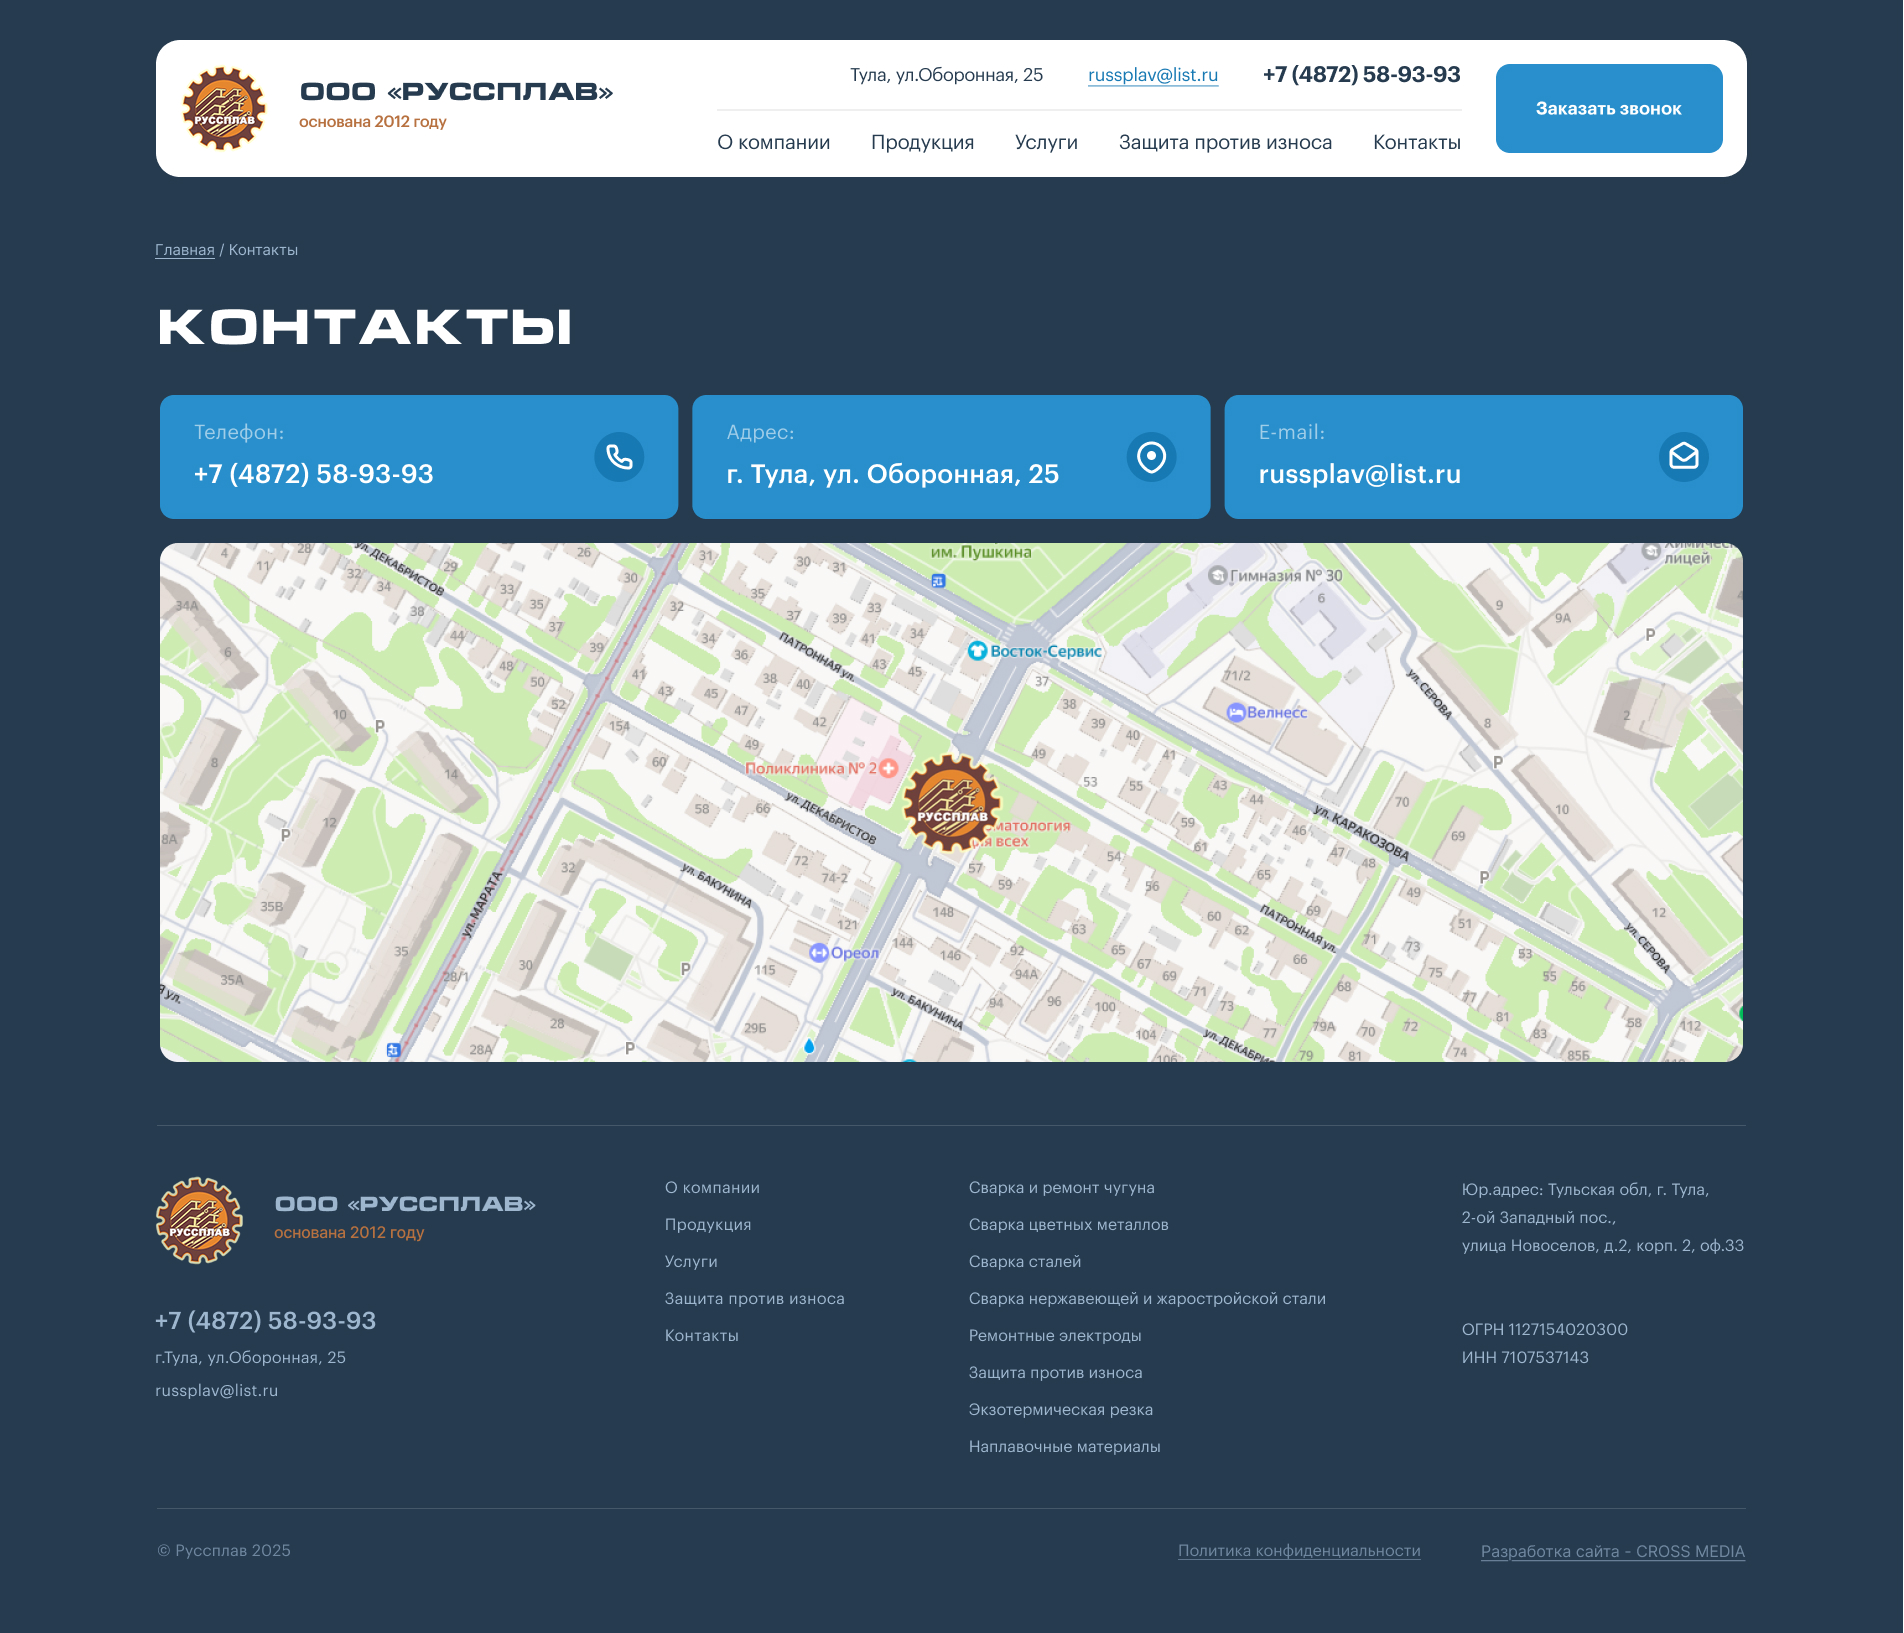Click footer О компании link
Screen dimensions: 1904x1633
pyautogui.click(x=712, y=1188)
